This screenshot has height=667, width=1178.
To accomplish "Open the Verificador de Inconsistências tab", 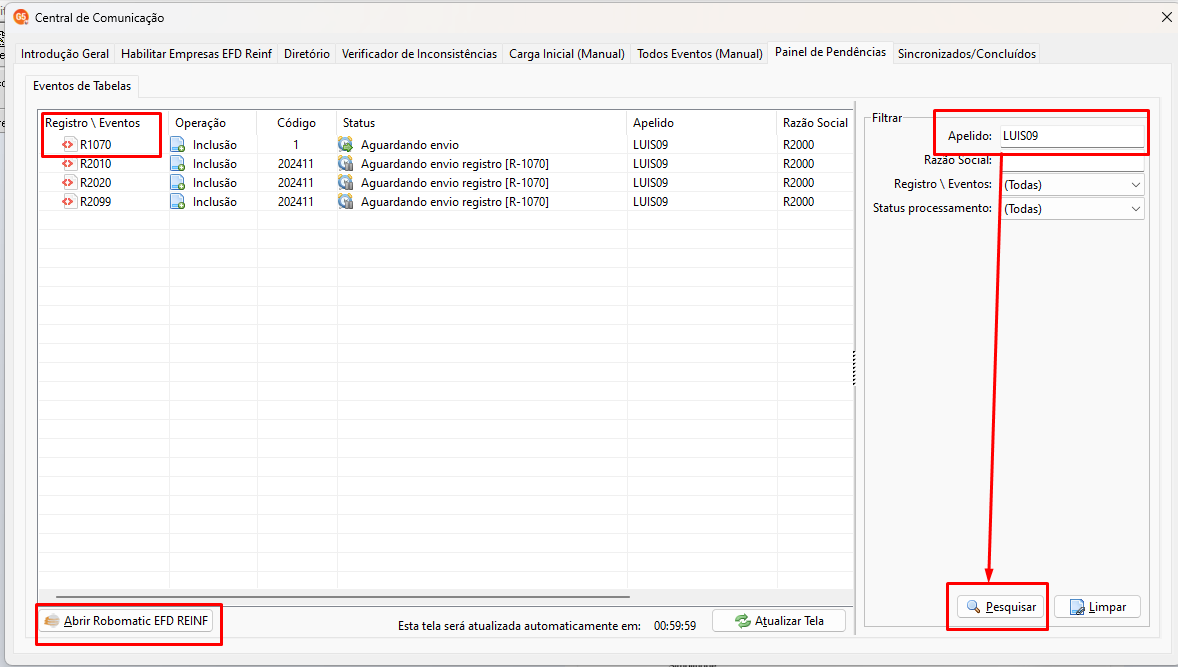I will (419, 53).
